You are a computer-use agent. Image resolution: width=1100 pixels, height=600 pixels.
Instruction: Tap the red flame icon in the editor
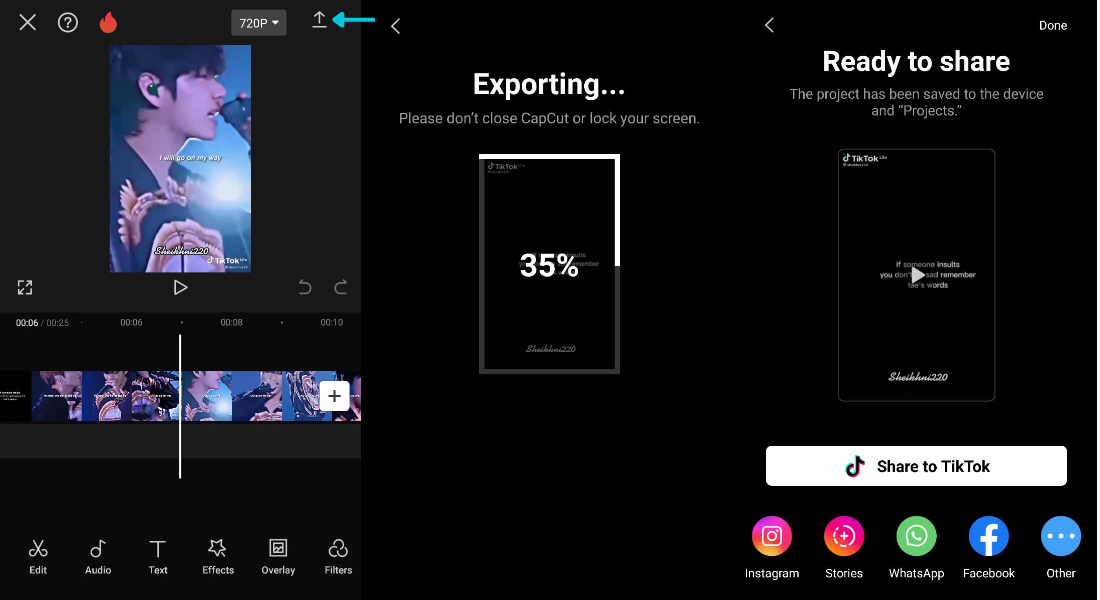point(108,22)
